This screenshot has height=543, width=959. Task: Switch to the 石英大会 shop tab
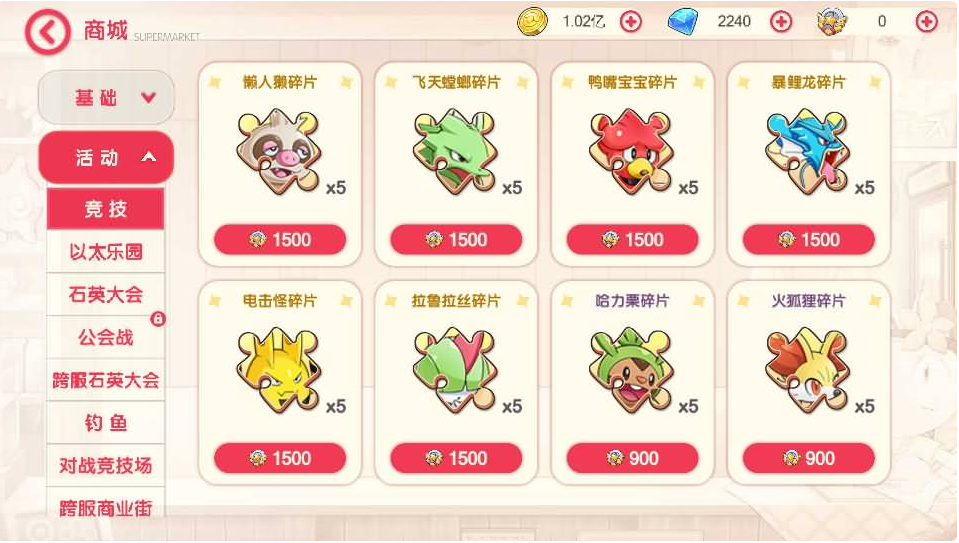[106, 295]
